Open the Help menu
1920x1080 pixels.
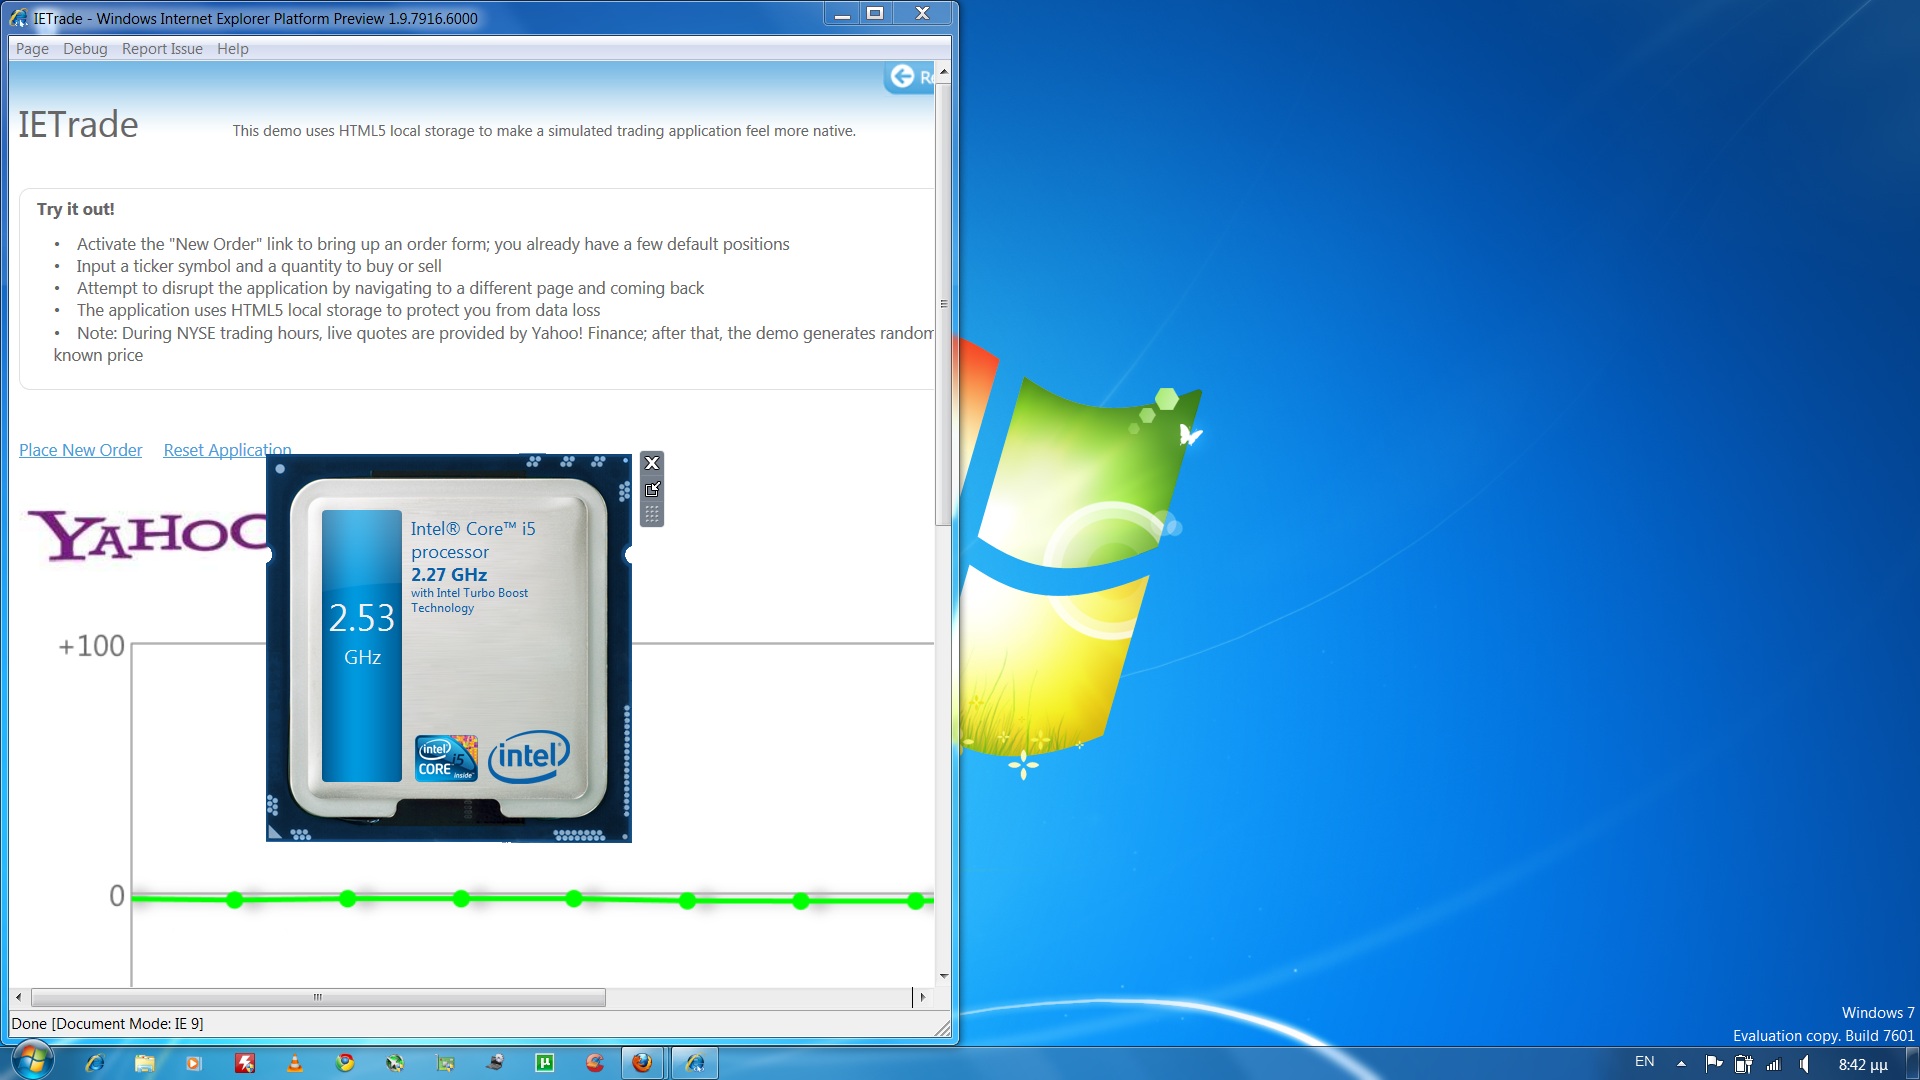[x=233, y=49]
